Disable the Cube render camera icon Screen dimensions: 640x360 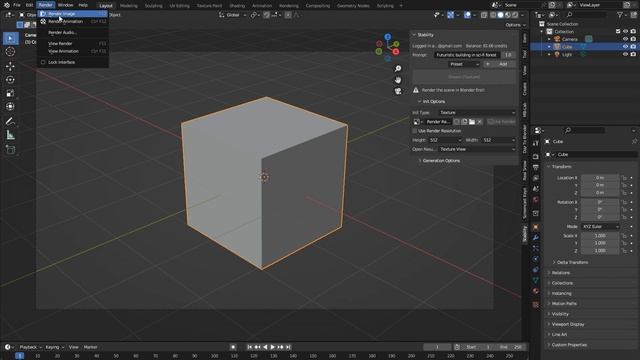(x=633, y=47)
